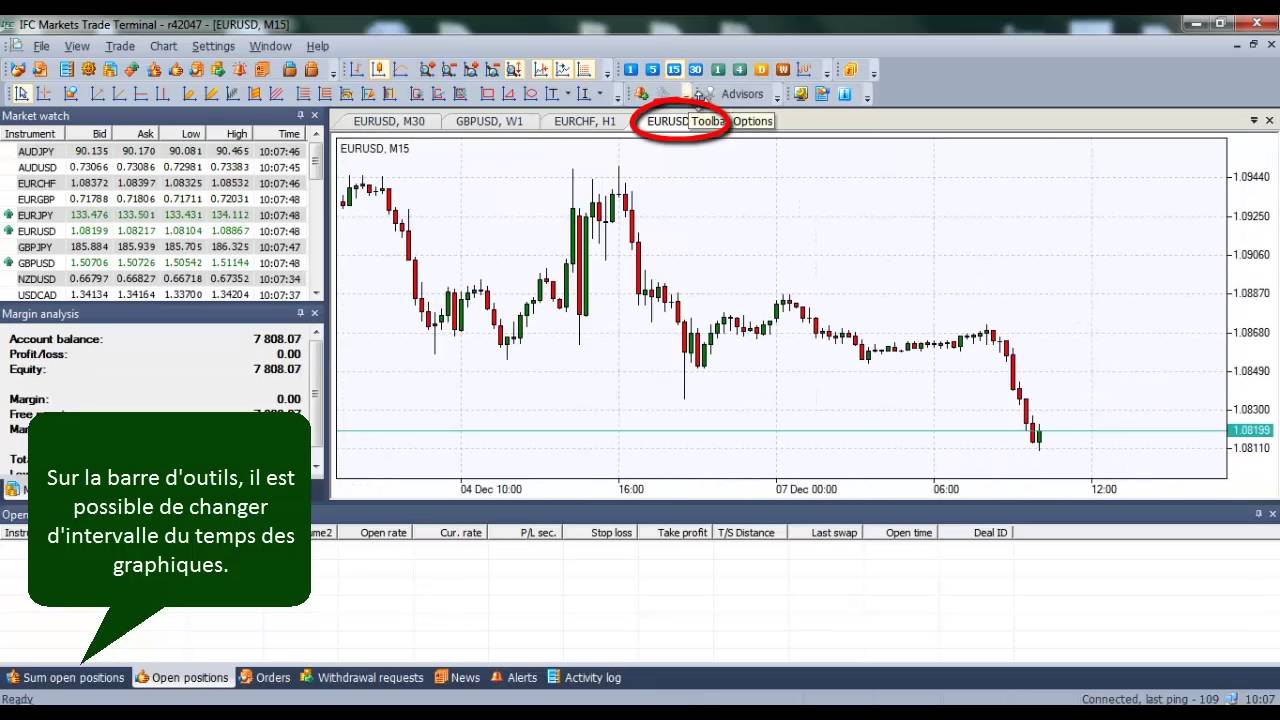This screenshot has width=1280, height=720.
Task: Open the Trade menu
Action: pyautogui.click(x=120, y=46)
